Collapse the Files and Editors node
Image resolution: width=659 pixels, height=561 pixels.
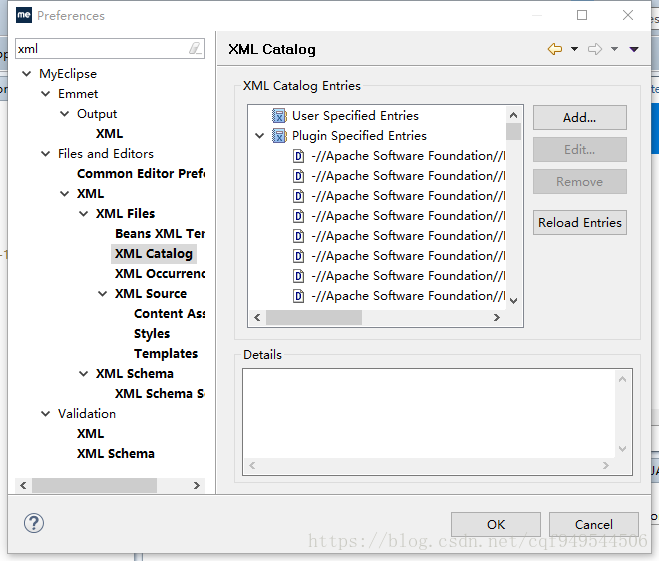pyautogui.click(x=45, y=154)
